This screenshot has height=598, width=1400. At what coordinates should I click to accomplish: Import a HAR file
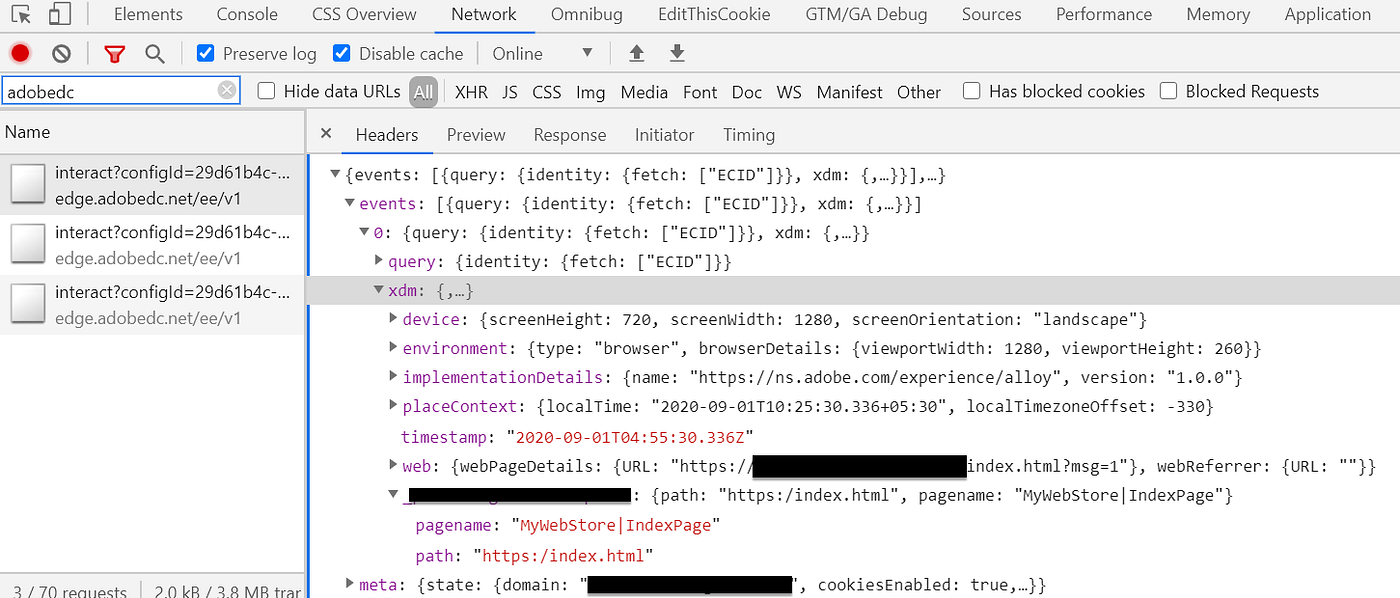click(636, 52)
